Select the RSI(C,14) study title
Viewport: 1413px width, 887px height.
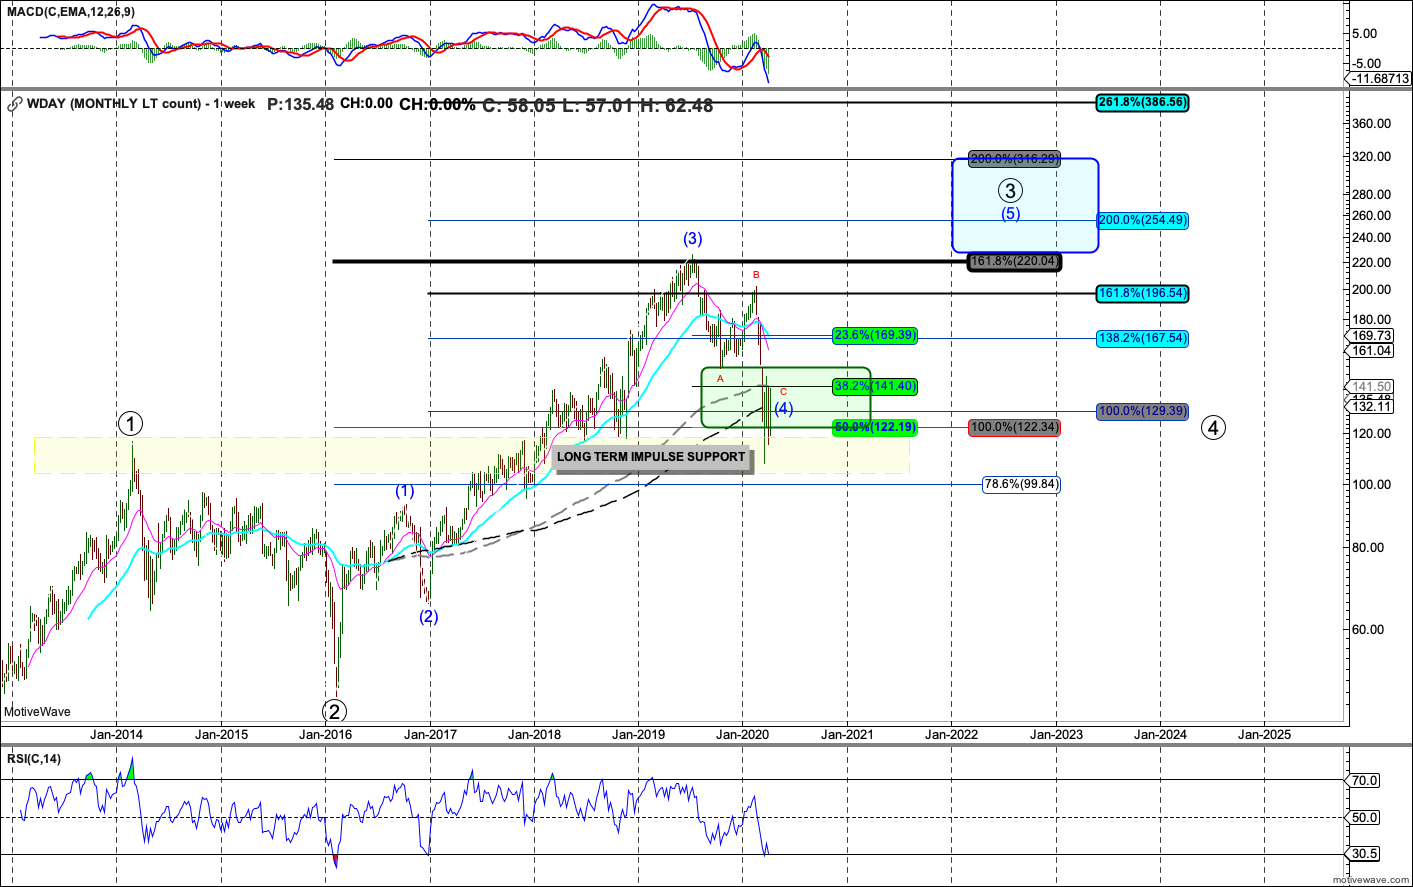[x=34, y=759]
